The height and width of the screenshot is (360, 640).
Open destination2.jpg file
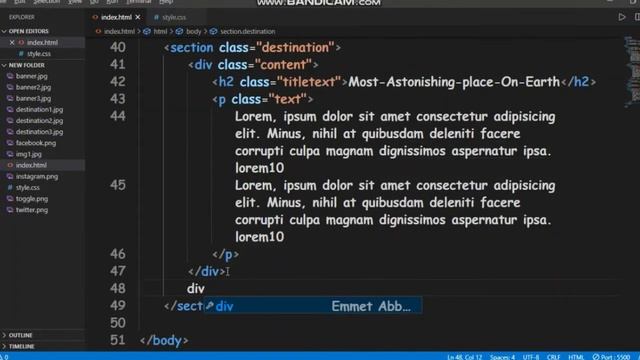[x=39, y=120]
